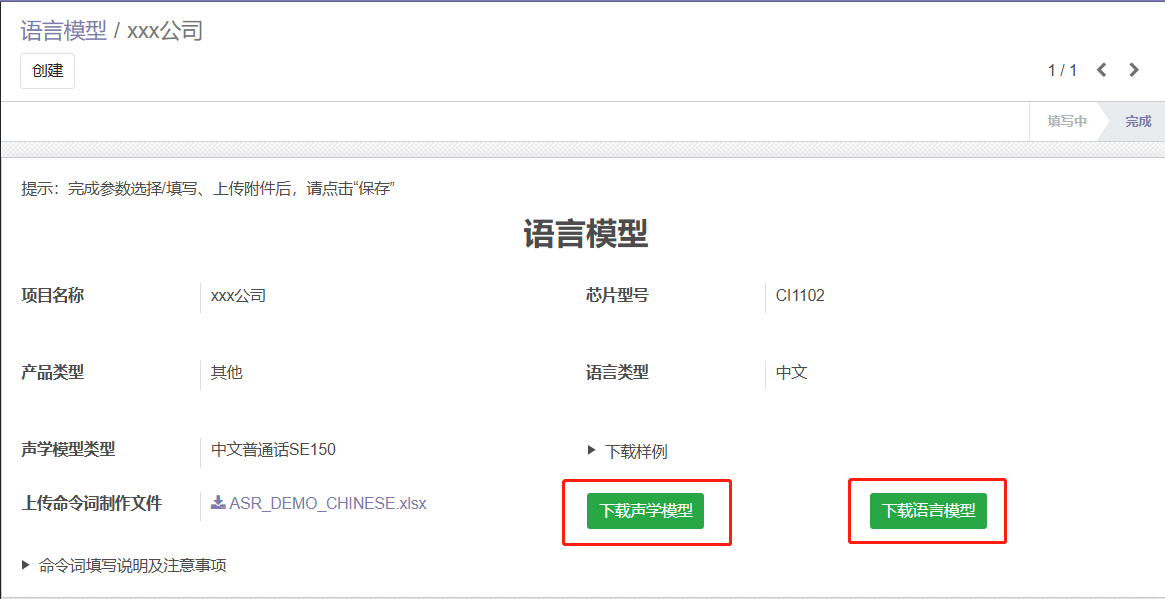The height and width of the screenshot is (599, 1165).
Task: Expand 命令词填写说明及注意事项 section
Action: click(x=124, y=566)
